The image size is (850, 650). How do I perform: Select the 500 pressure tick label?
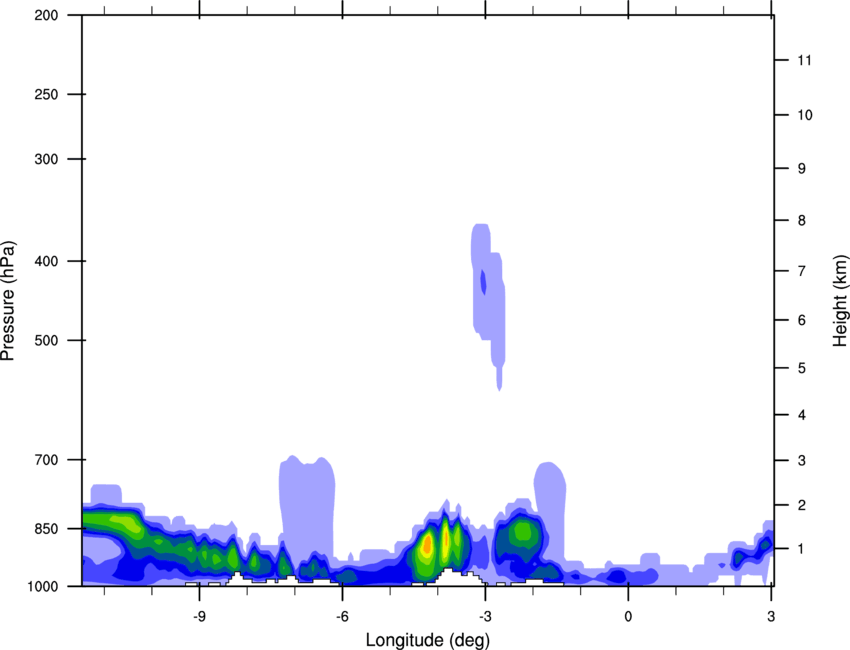46,340
